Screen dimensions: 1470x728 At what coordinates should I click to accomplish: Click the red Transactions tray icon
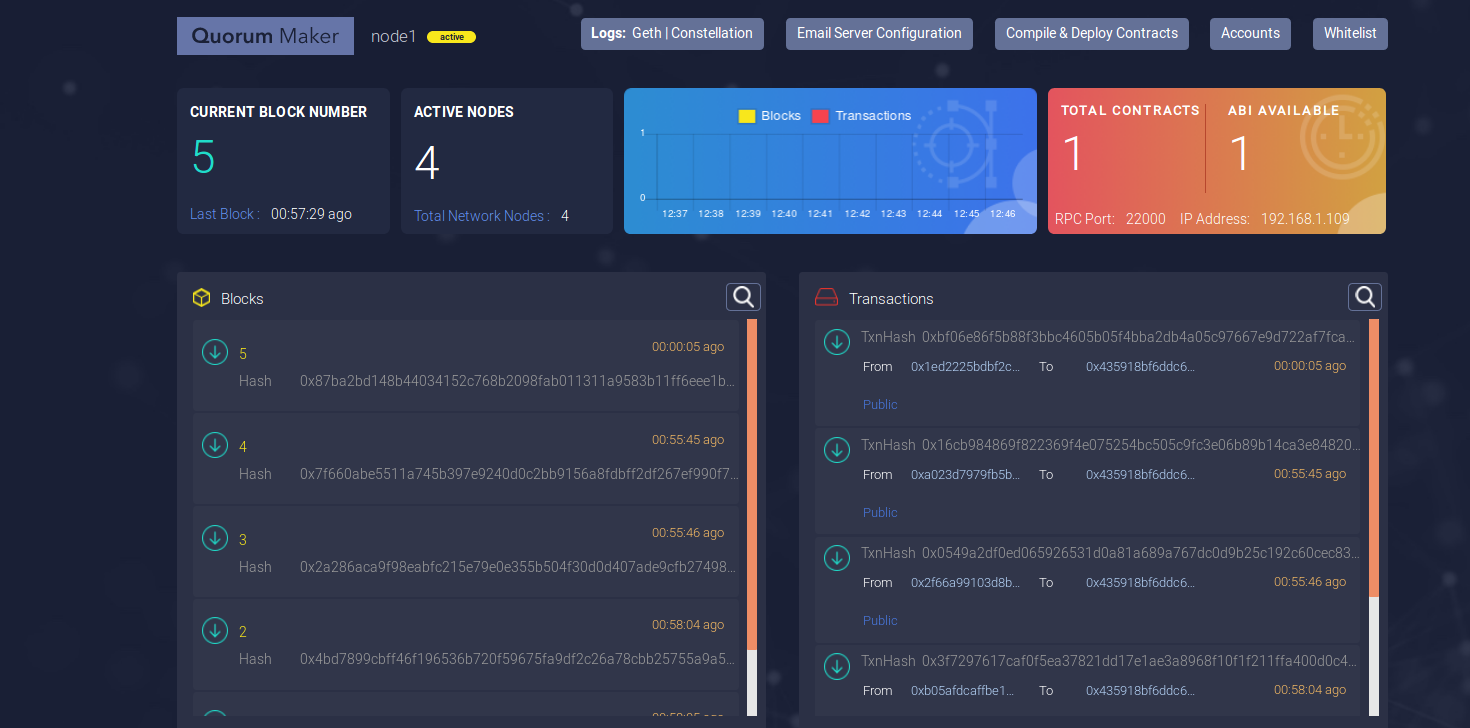point(826,298)
